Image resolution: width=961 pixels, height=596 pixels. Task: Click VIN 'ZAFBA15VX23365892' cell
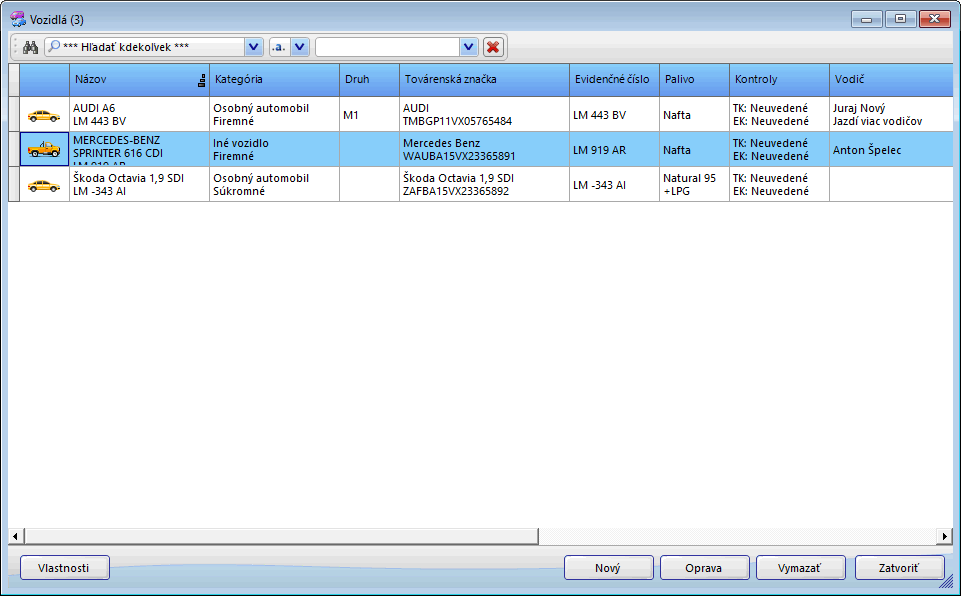tap(484, 185)
